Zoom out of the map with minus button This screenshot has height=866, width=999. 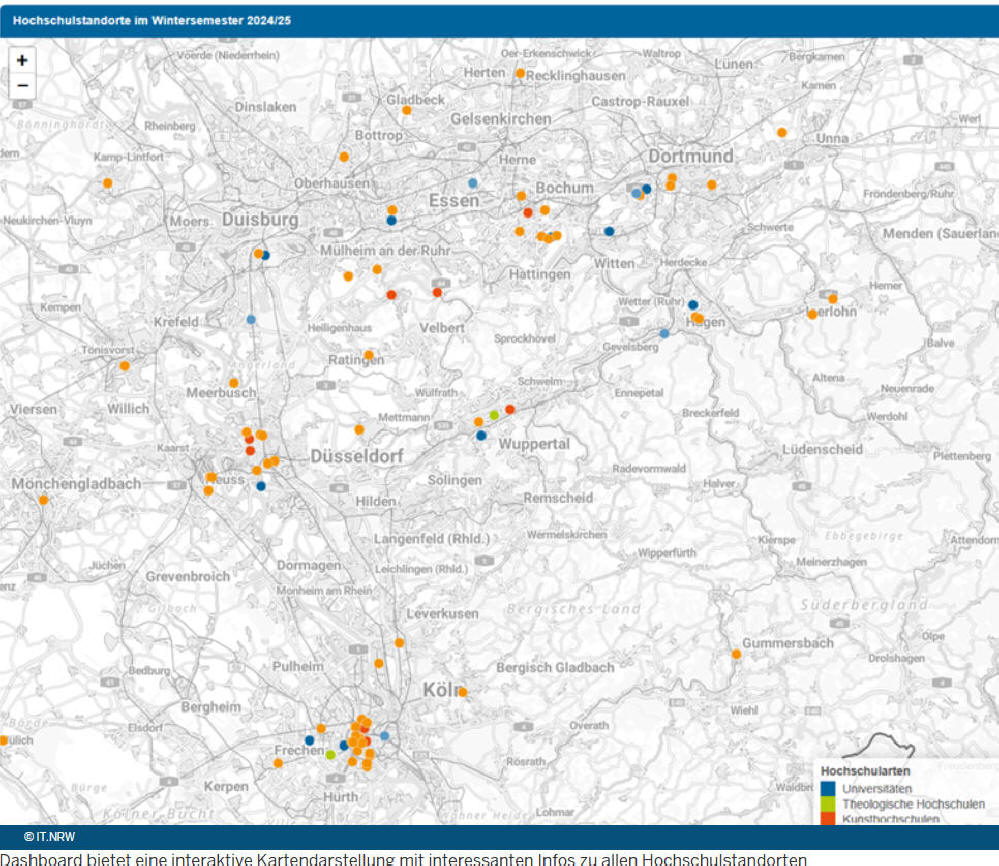22,86
